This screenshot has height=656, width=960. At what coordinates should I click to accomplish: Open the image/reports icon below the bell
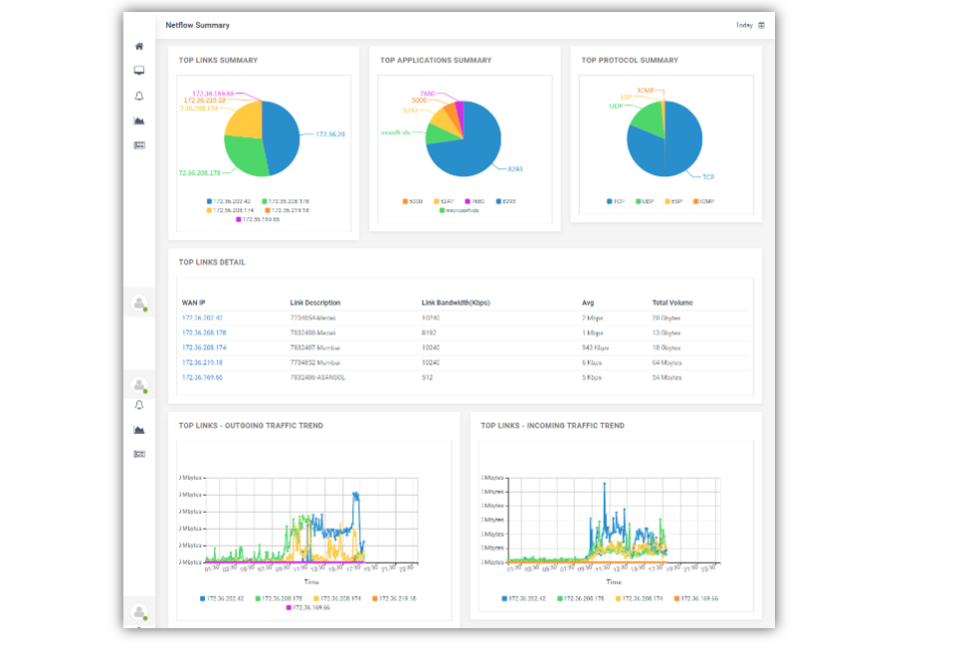coord(140,121)
